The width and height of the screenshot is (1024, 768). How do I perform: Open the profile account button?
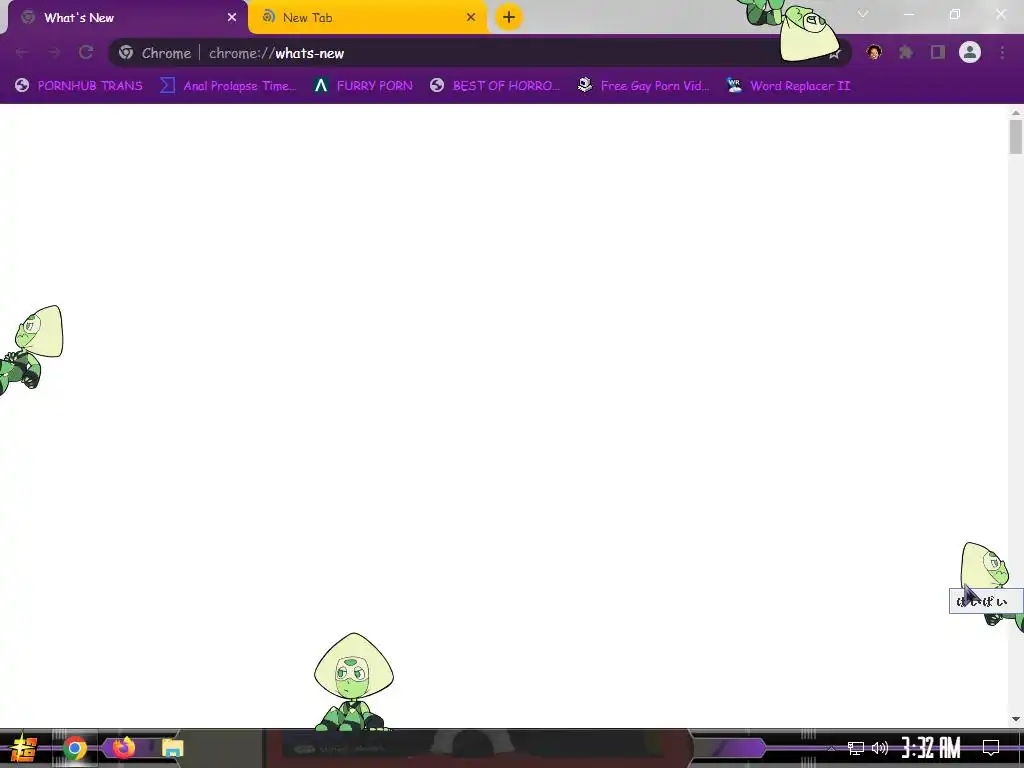pyautogui.click(x=970, y=52)
